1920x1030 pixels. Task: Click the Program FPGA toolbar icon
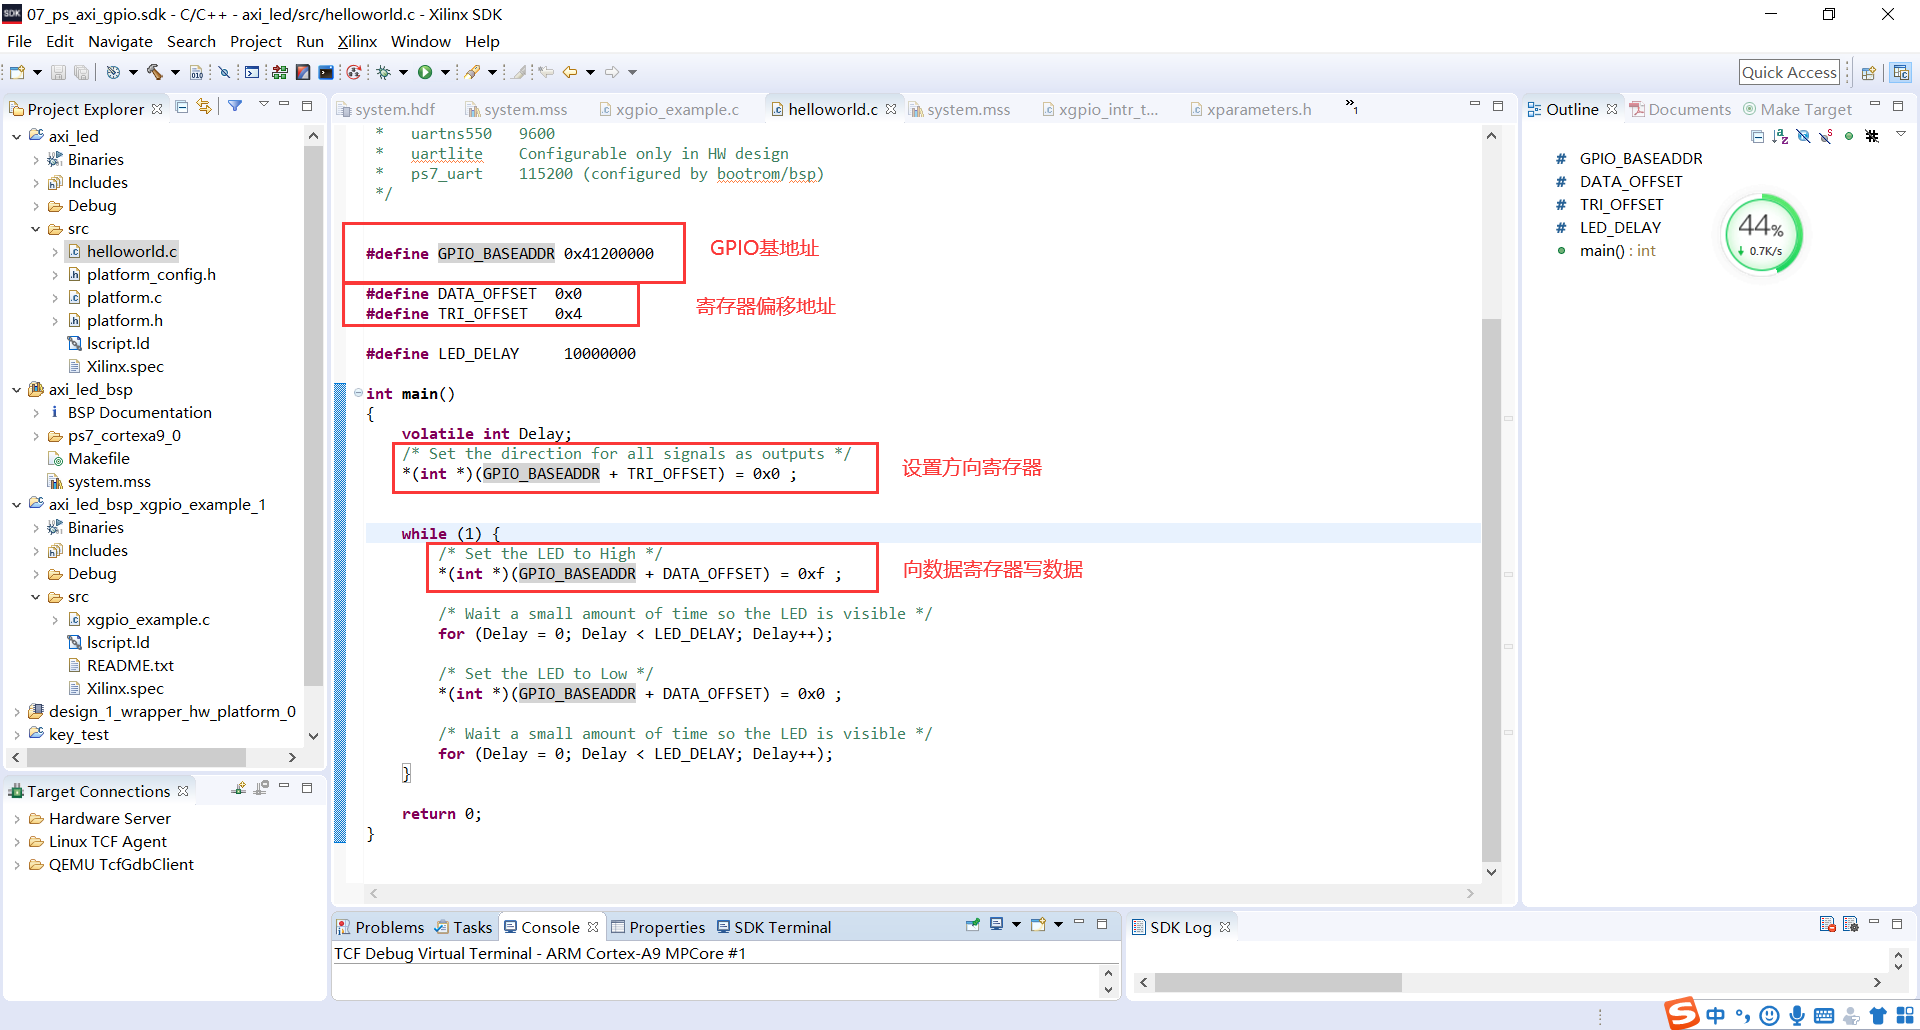pos(280,72)
